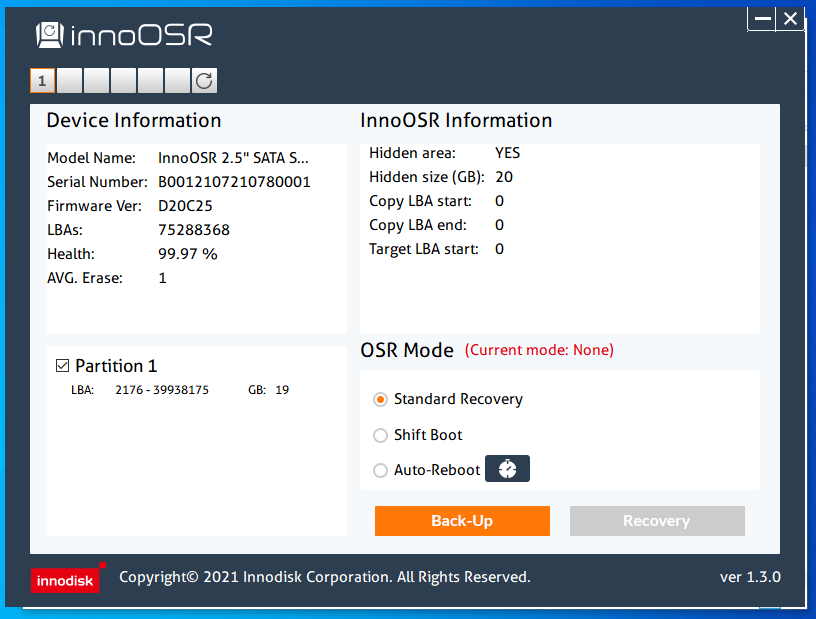Click the refresh device list icon
Viewport: 816px width, 619px height.
pyautogui.click(x=204, y=81)
